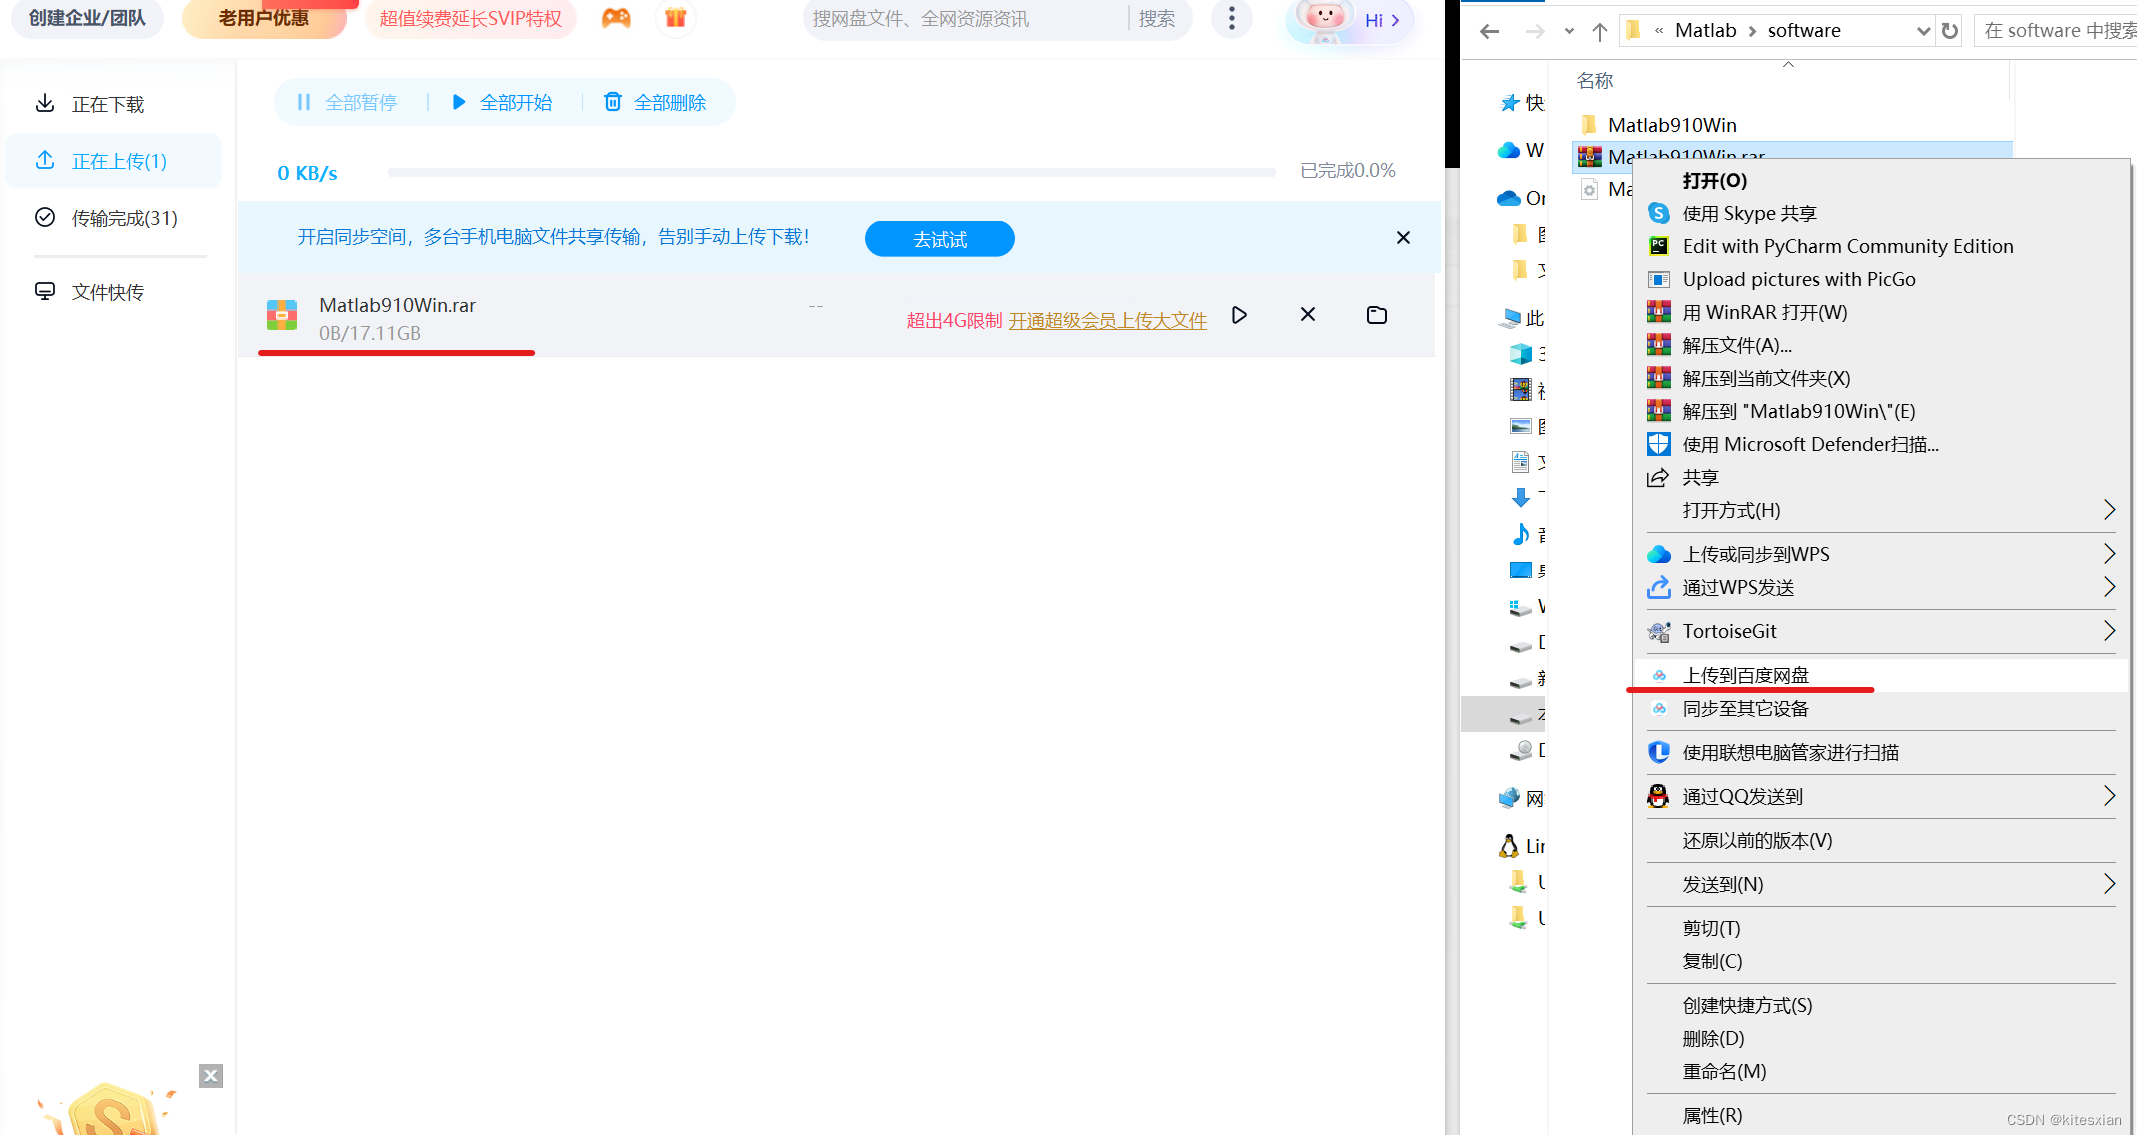Image resolution: width=2137 pixels, height=1135 pixels.
Task: Navigate up one folder level in Explorer
Action: [1600, 31]
